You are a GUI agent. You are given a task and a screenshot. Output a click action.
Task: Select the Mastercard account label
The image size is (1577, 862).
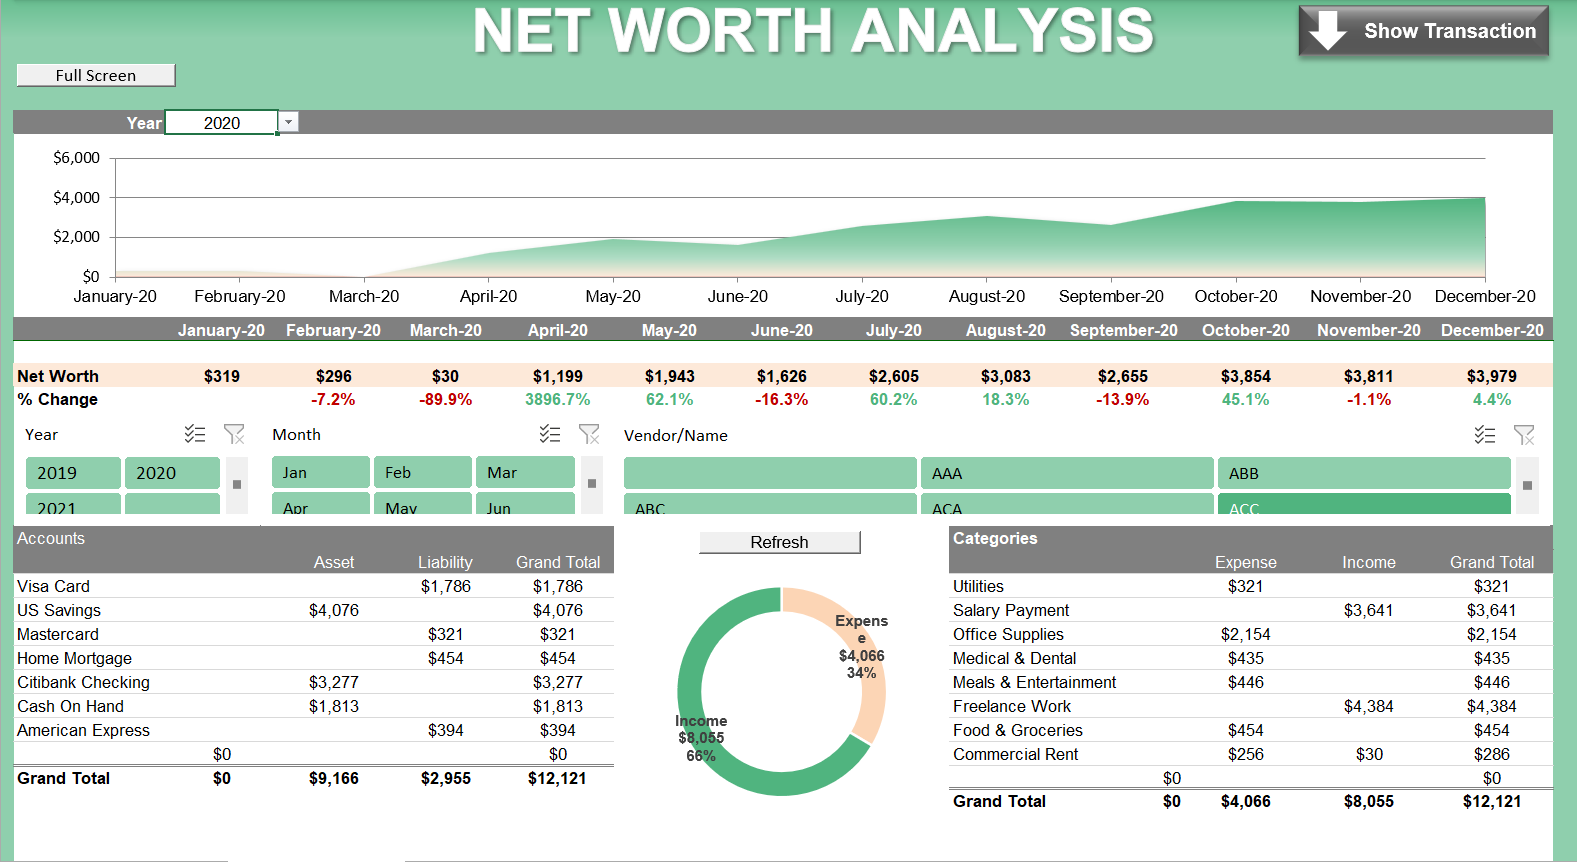pyautogui.click(x=58, y=634)
